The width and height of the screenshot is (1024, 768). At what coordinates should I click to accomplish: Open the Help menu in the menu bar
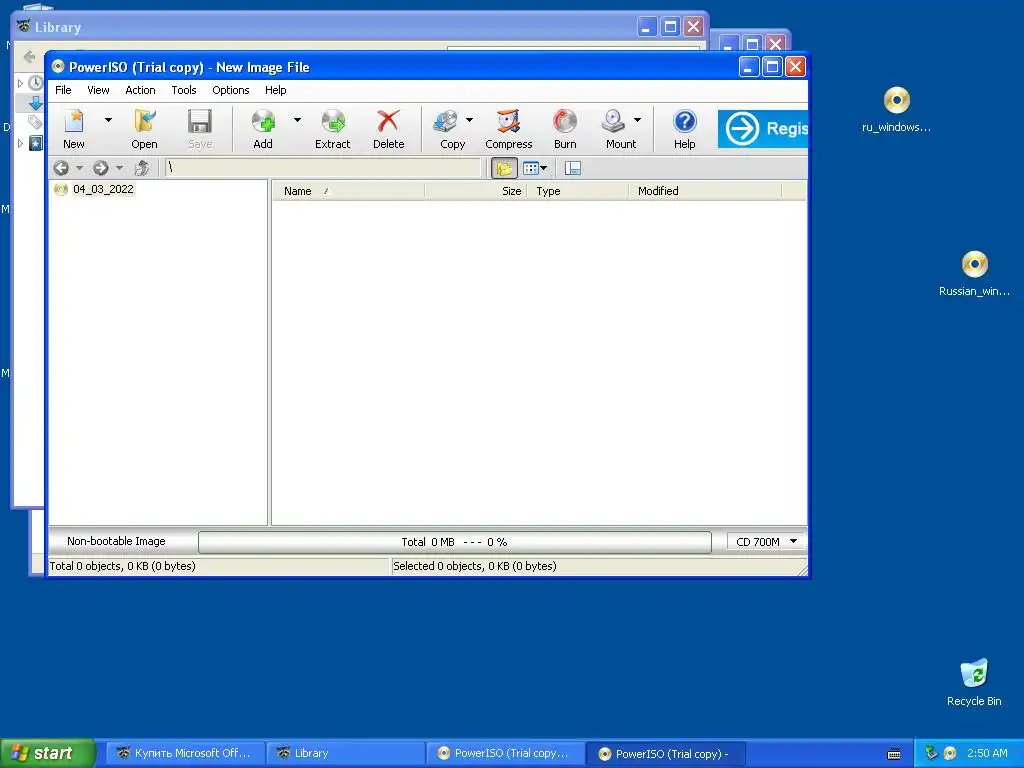275,90
